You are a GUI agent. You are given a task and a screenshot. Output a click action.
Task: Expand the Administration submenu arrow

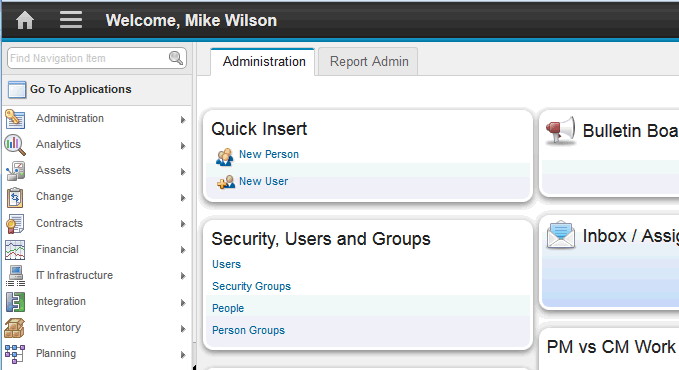point(183,120)
